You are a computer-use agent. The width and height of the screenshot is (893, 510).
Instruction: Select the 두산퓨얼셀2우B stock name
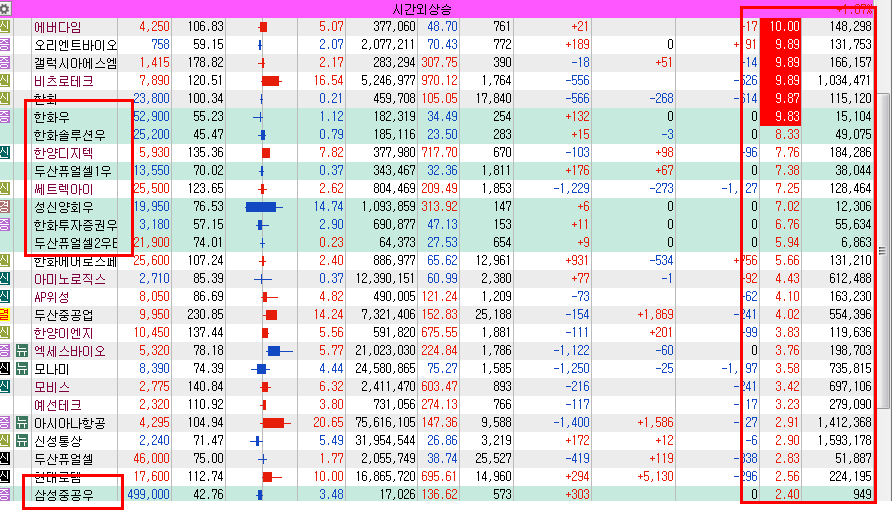(x=75, y=243)
